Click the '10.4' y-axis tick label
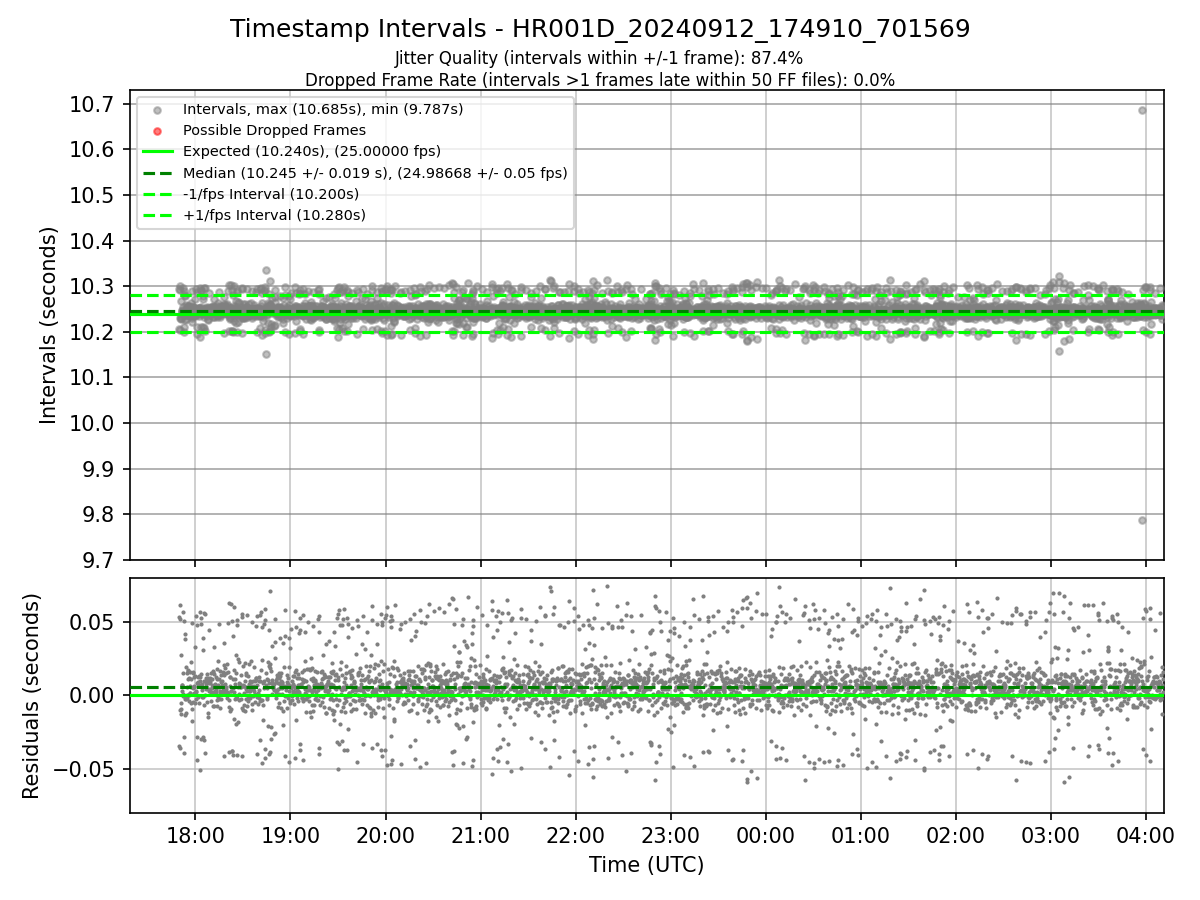This screenshot has width=1200, height=900. coord(93,241)
